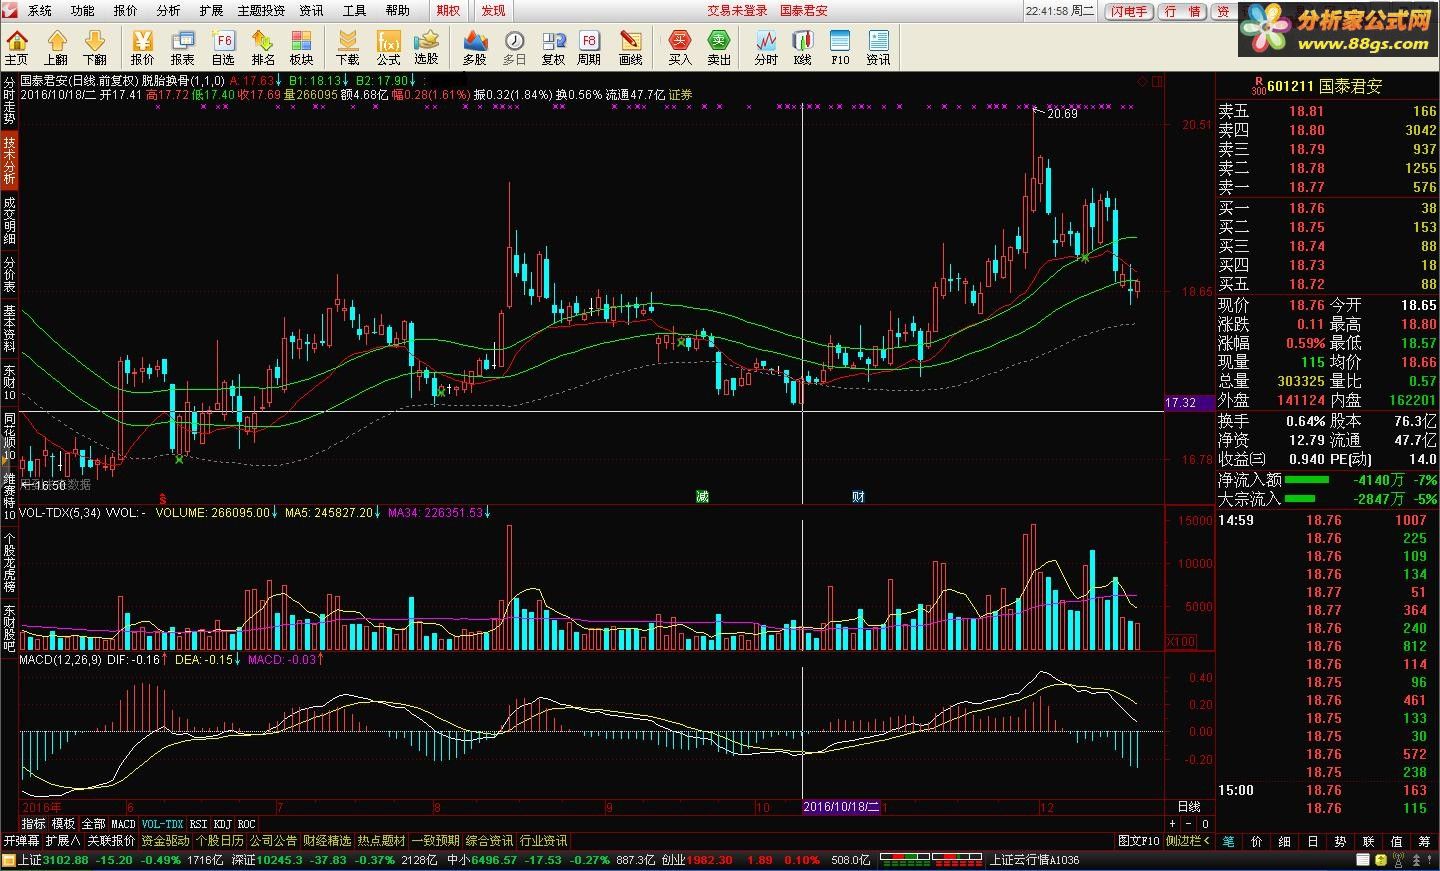
Task: Open the 公式 formula manager icon
Action: coord(388,47)
